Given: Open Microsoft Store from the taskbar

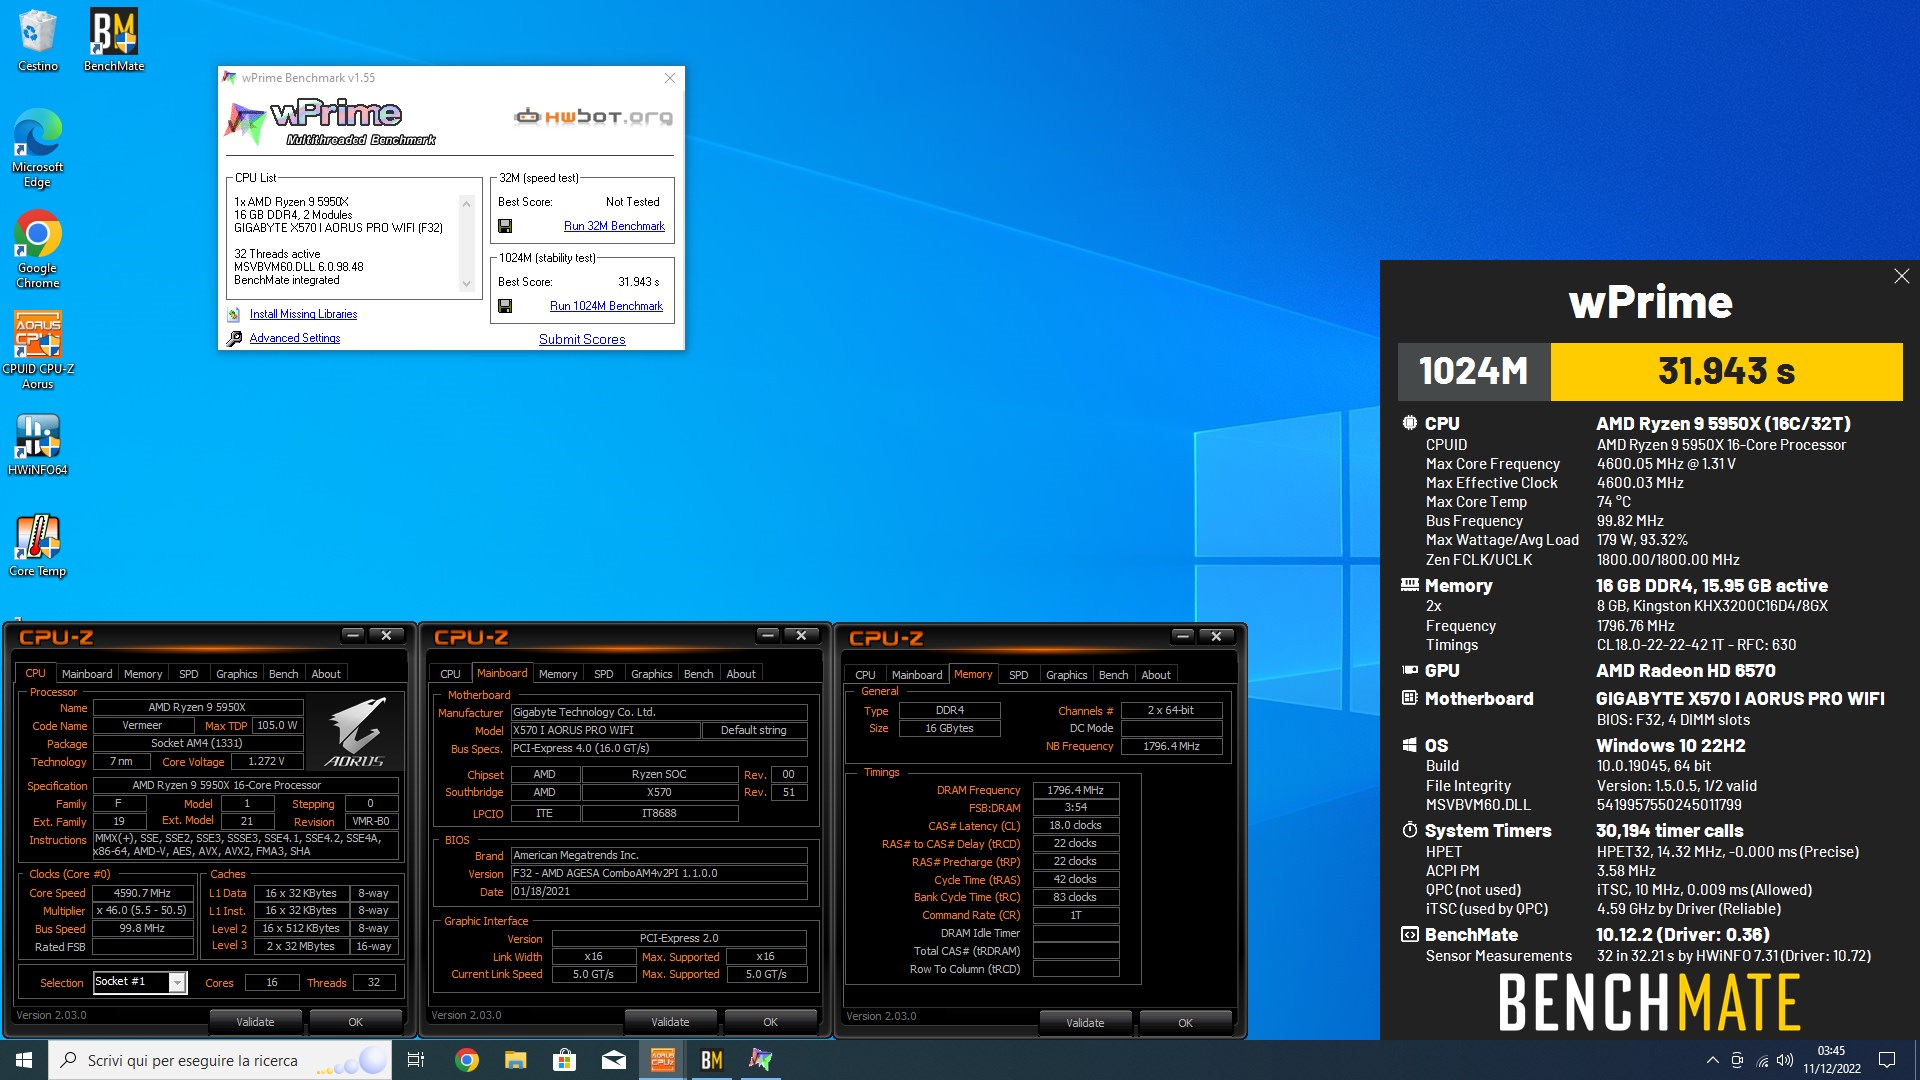Looking at the screenshot, I should pyautogui.click(x=565, y=1060).
